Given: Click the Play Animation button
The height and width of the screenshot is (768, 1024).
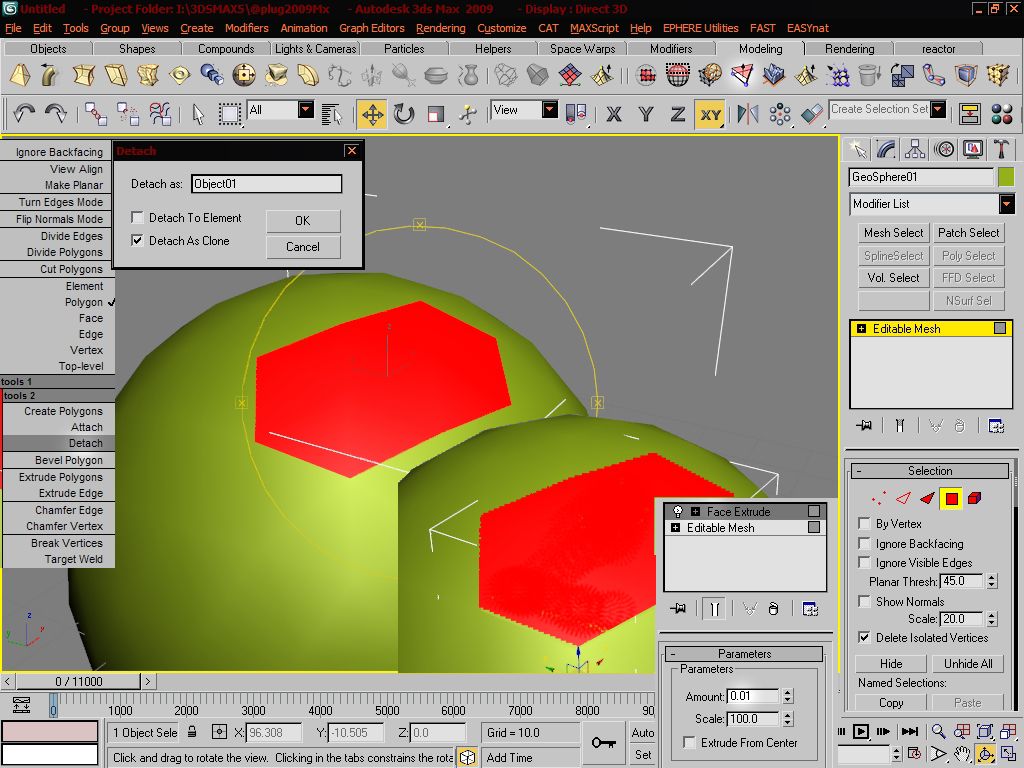Looking at the screenshot, I should 860,731.
